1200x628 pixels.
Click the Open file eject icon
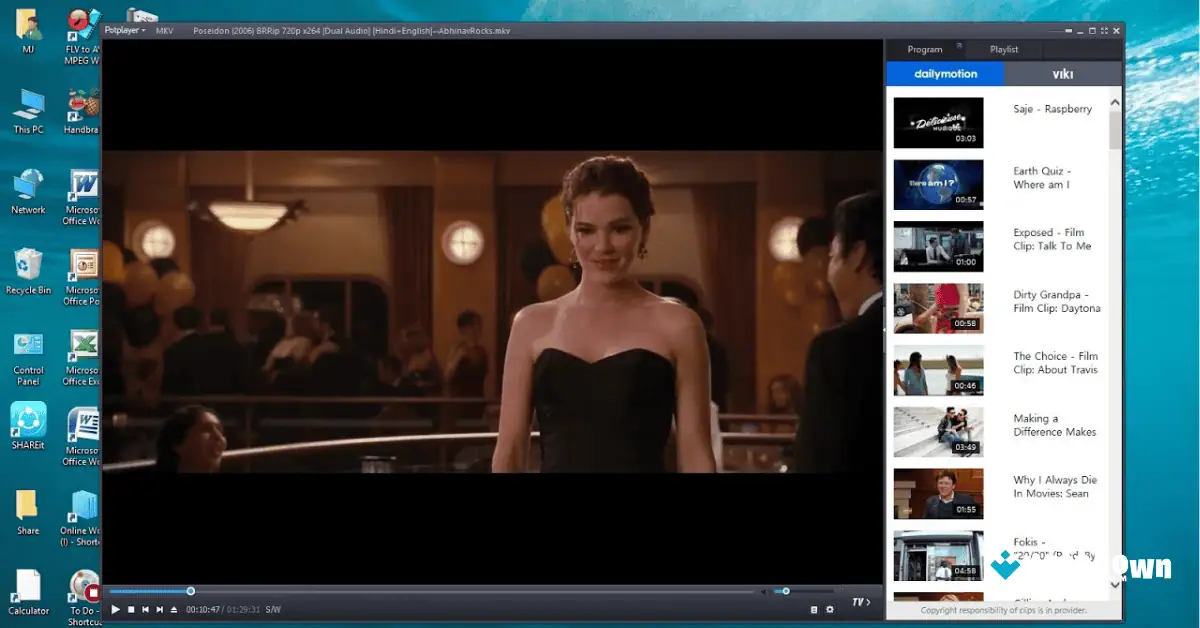(x=172, y=608)
